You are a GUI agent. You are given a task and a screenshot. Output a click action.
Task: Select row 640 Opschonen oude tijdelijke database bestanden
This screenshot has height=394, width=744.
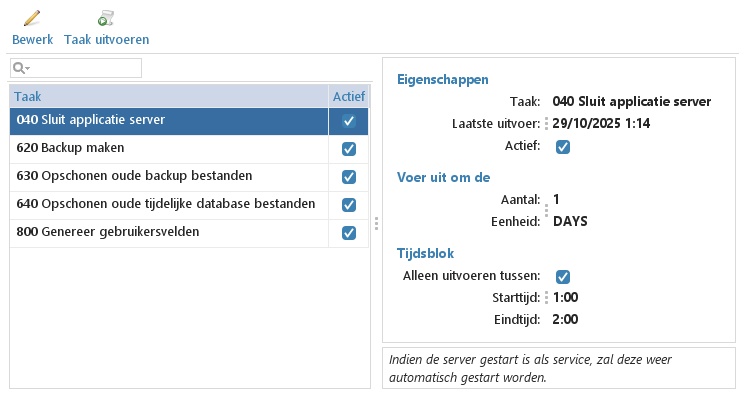click(189, 205)
